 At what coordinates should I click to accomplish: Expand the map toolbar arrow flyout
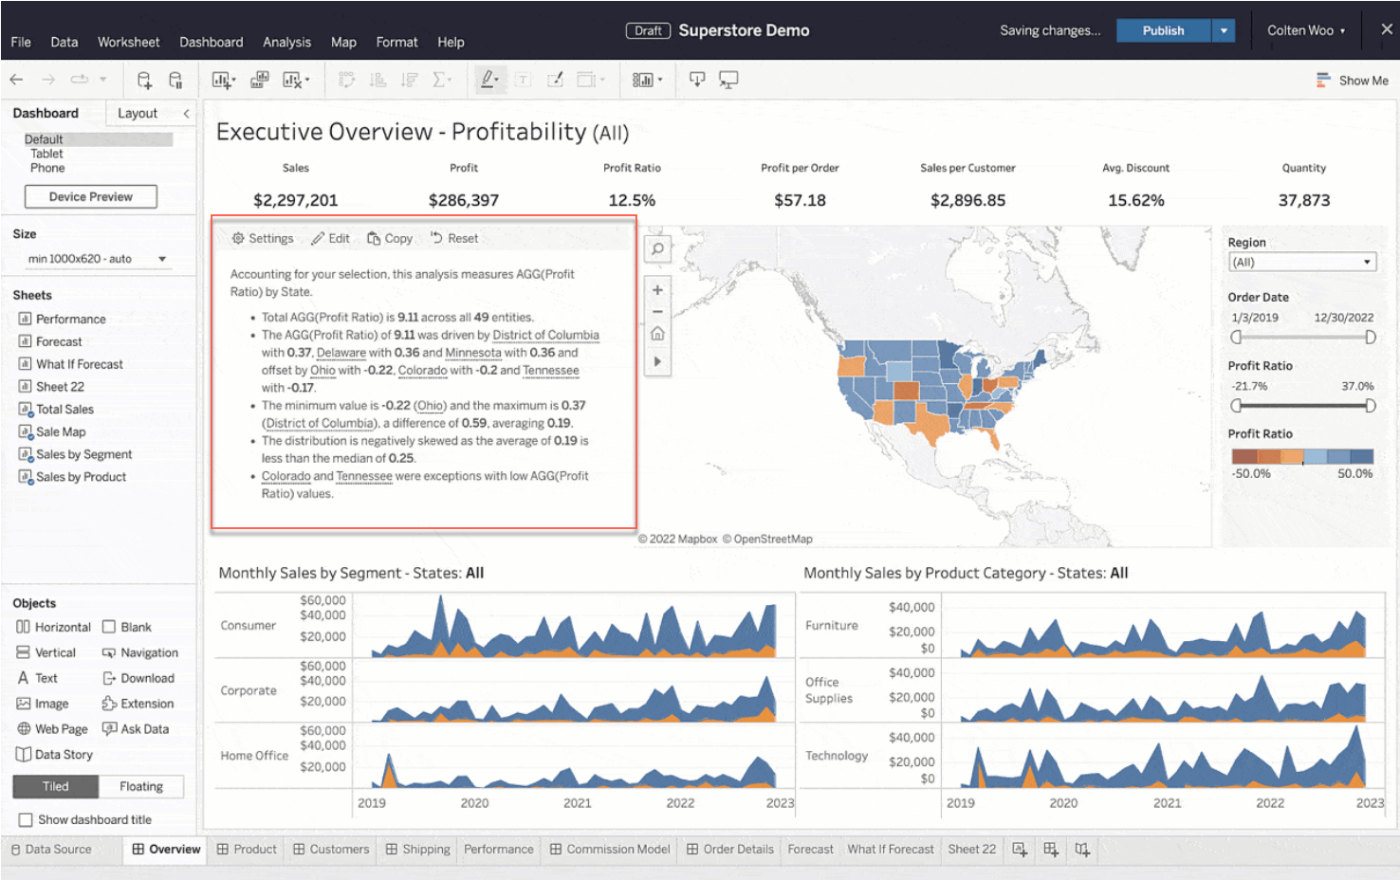click(x=657, y=361)
